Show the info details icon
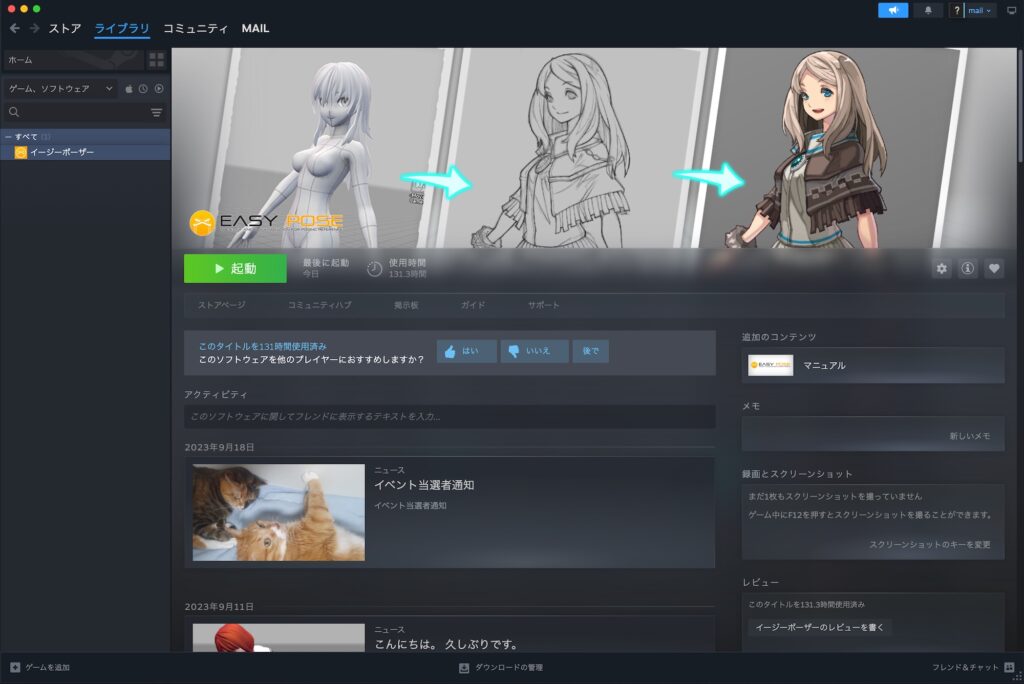This screenshot has height=684, width=1024. tap(968, 269)
